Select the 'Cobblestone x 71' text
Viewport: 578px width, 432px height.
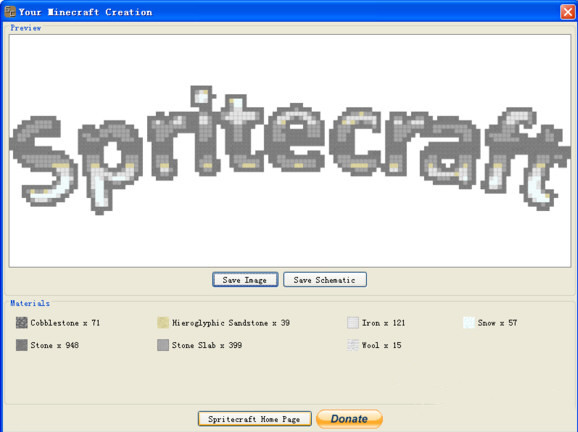(65, 323)
